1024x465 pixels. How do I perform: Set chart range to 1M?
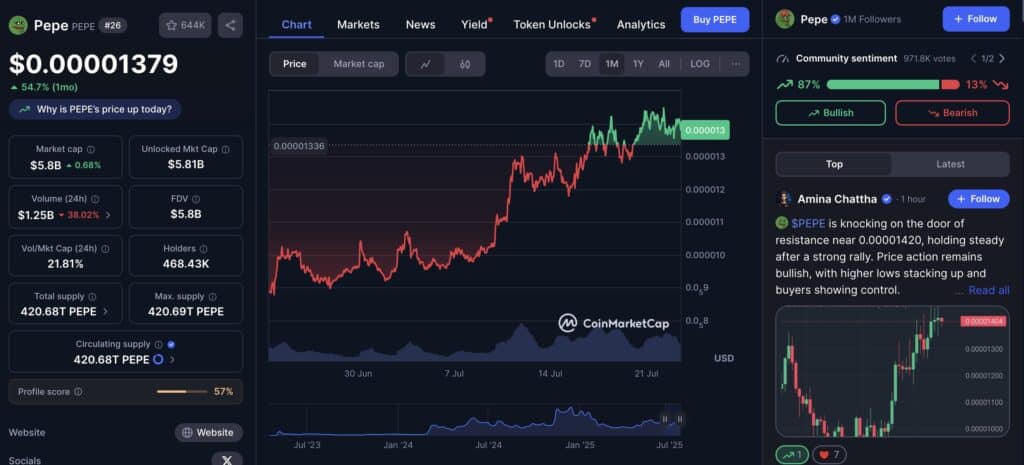pyautogui.click(x=611, y=64)
